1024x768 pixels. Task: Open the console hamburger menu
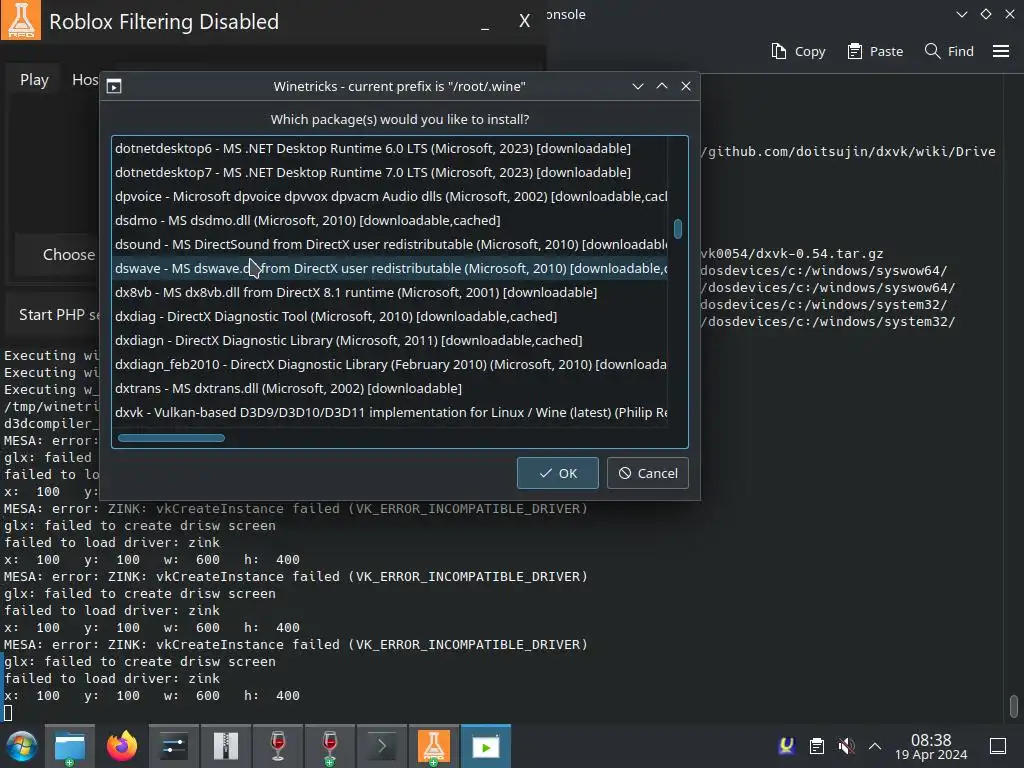click(x=1001, y=51)
